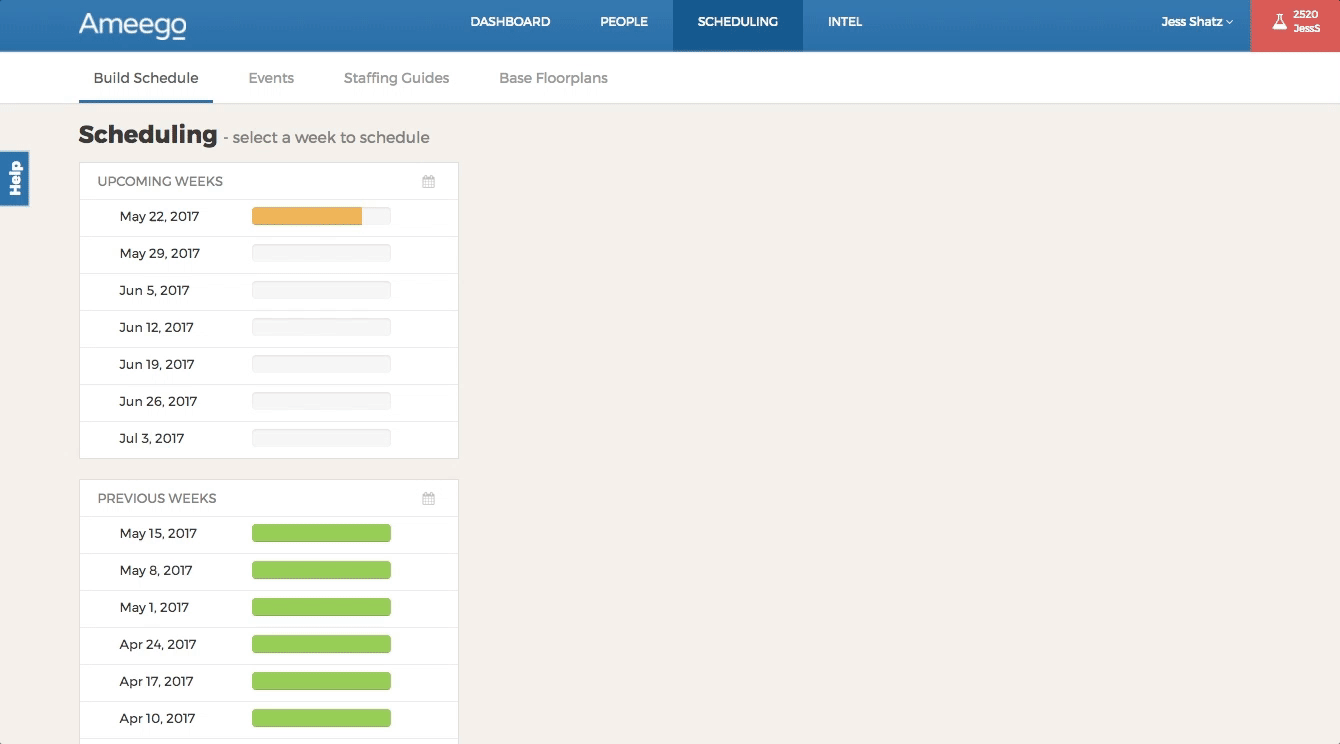Click the green progress bar for Apr 10
1340x744 pixels.
pyautogui.click(x=321, y=718)
